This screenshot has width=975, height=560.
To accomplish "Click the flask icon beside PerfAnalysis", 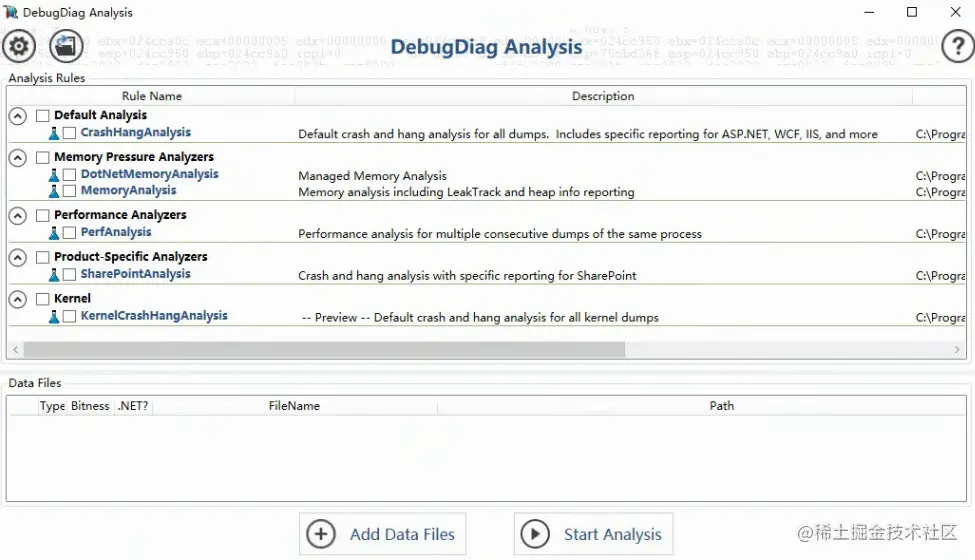I will (x=54, y=232).
